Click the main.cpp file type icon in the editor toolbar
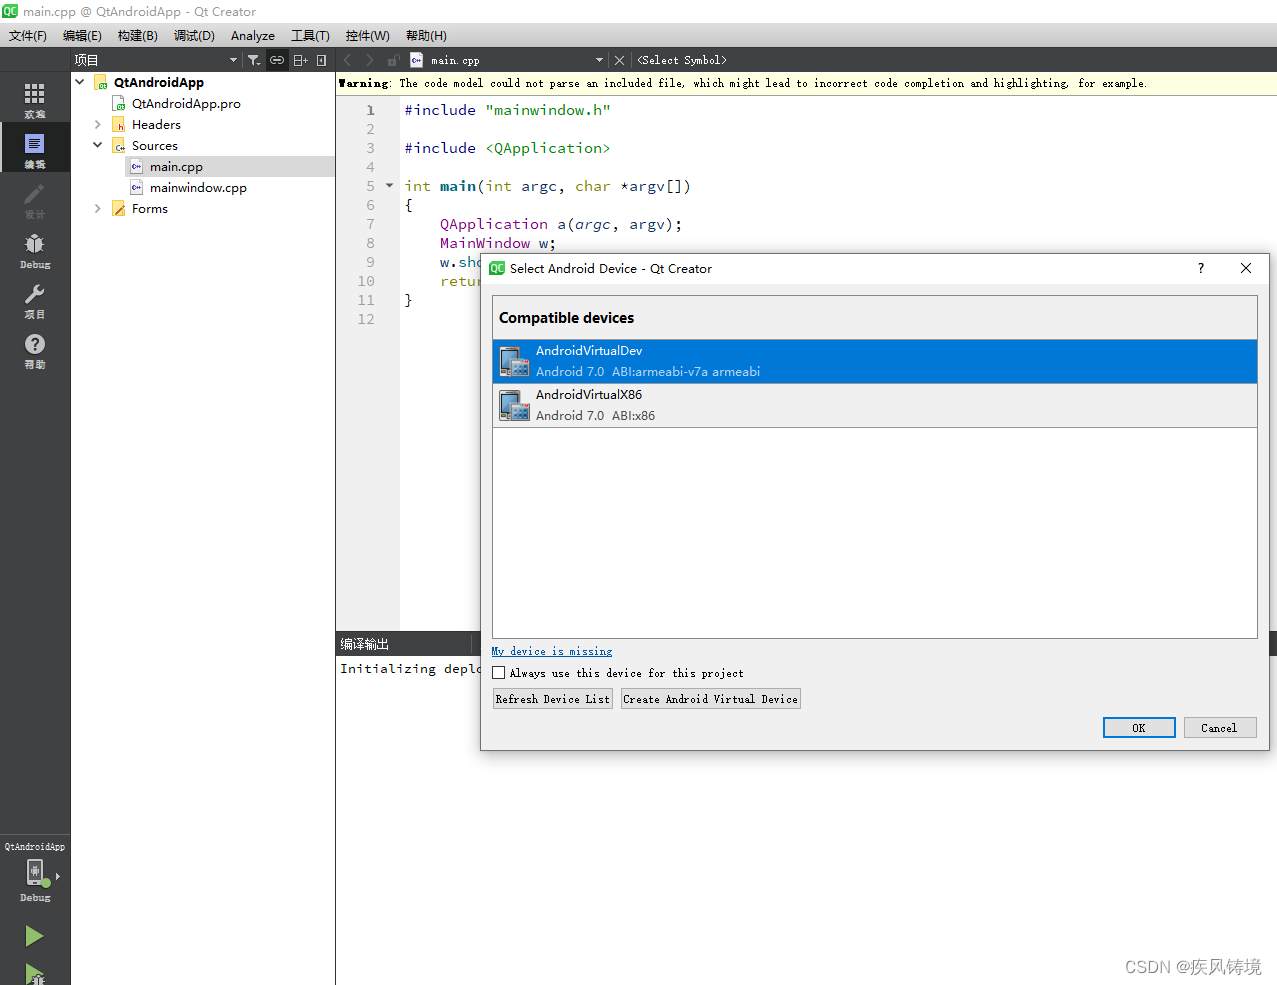The image size is (1277, 985). tap(417, 60)
